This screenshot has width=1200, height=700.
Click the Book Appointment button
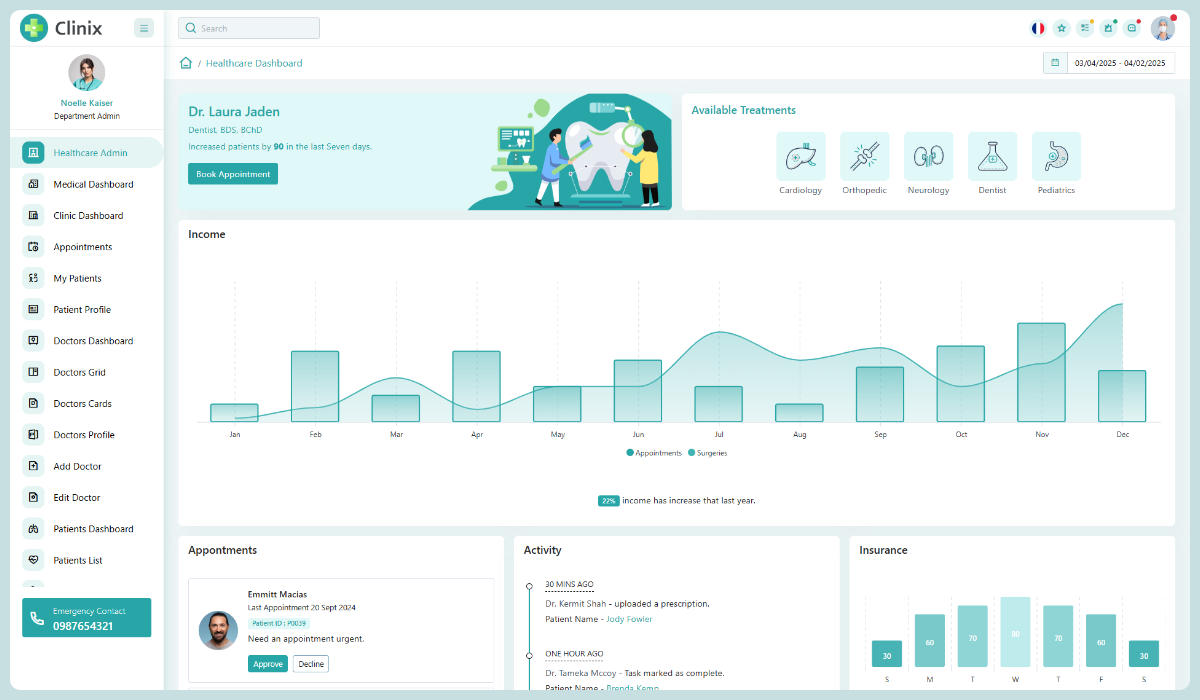232,173
